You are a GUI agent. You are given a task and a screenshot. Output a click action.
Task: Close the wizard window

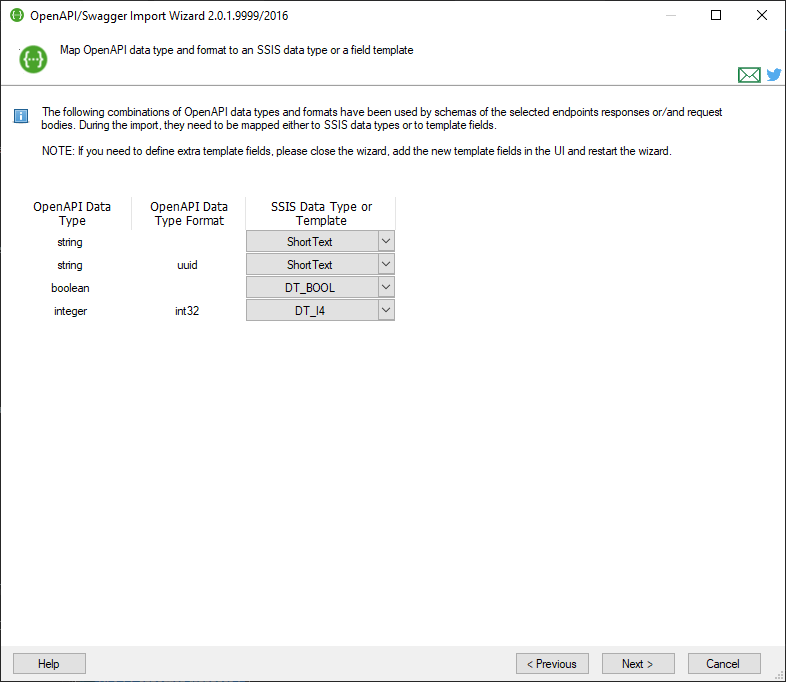(x=761, y=15)
